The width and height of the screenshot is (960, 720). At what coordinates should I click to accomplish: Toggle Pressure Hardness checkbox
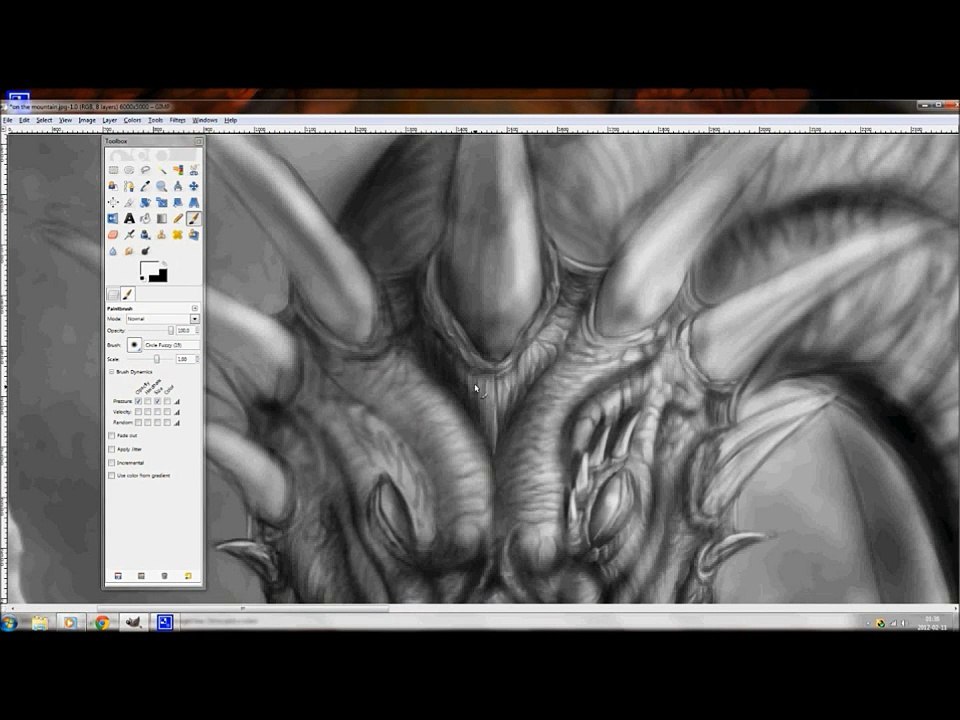point(148,401)
